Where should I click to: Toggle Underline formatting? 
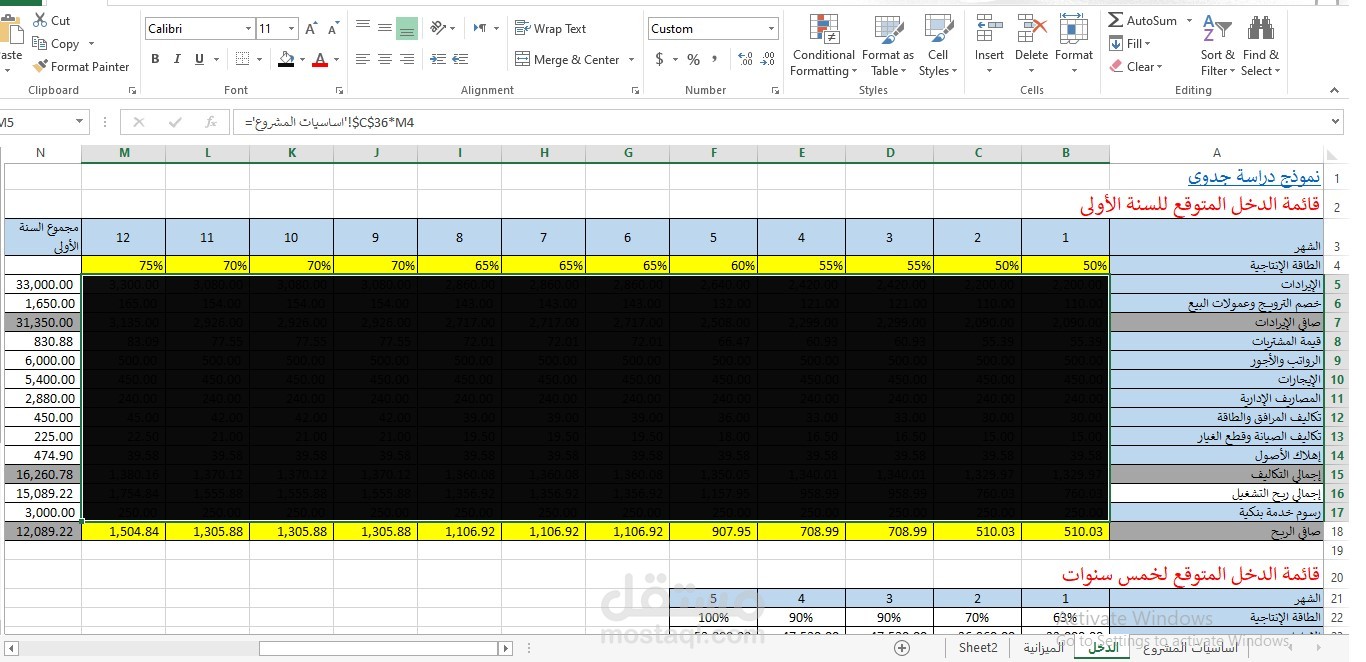pyautogui.click(x=200, y=60)
